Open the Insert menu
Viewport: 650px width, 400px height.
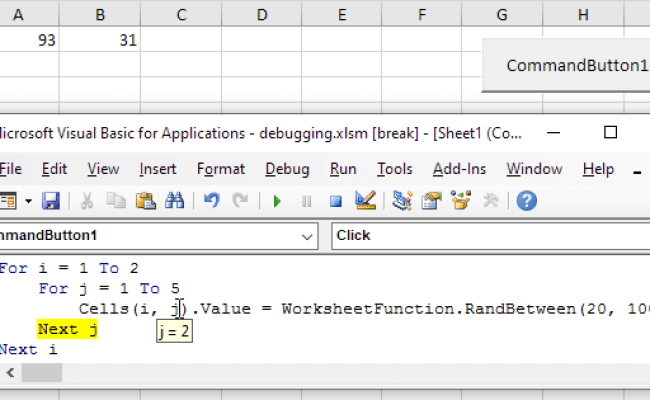click(x=158, y=169)
